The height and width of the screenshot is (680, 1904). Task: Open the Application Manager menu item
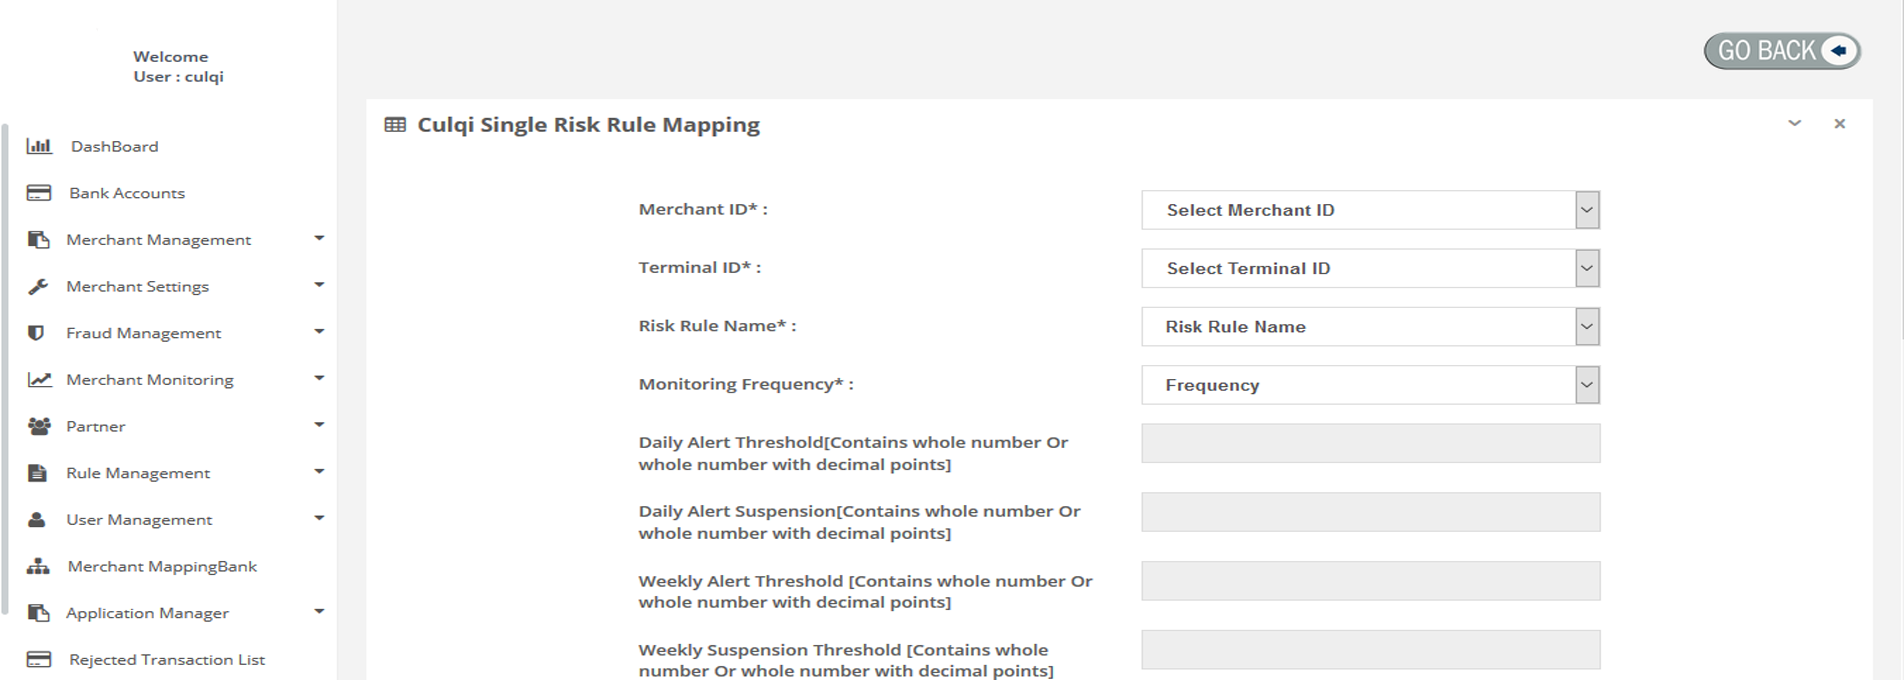pyautogui.click(x=147, y=613)
